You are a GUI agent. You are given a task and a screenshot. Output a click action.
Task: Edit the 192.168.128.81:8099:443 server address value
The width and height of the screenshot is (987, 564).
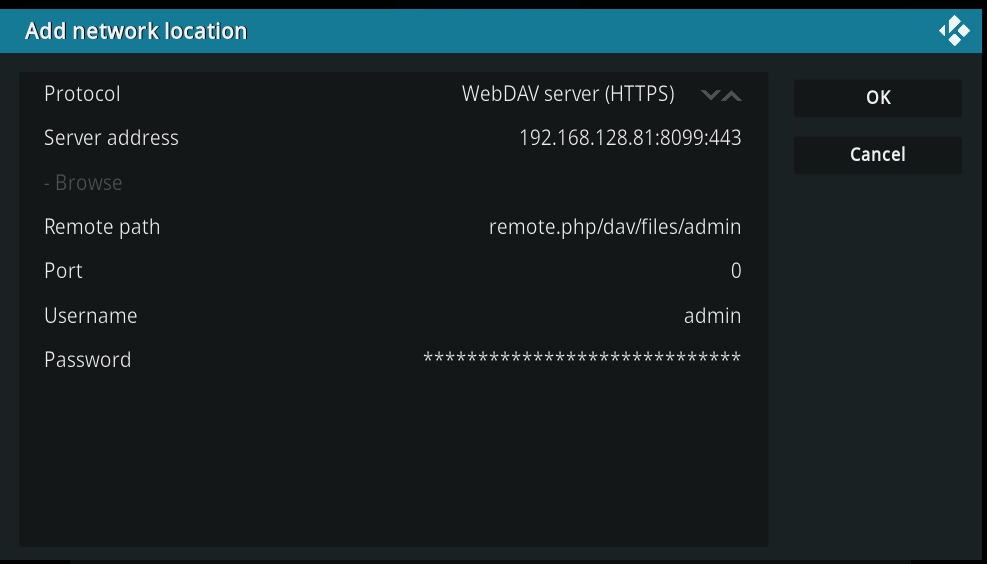pos(630,138)
